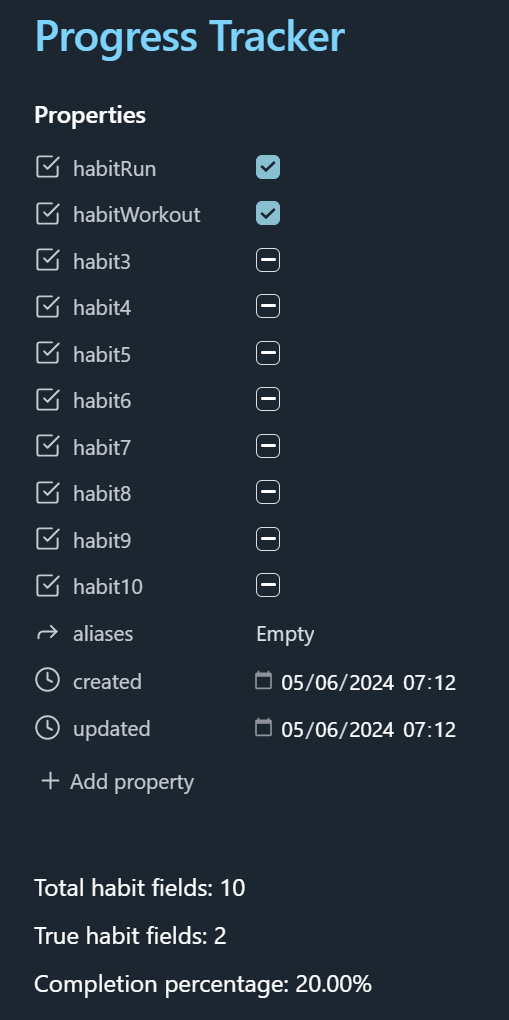Image resolution: width=509 pixels, height=1020 pixels.
Task: Check the habit7 checkbox
Action: coord(268,446)
